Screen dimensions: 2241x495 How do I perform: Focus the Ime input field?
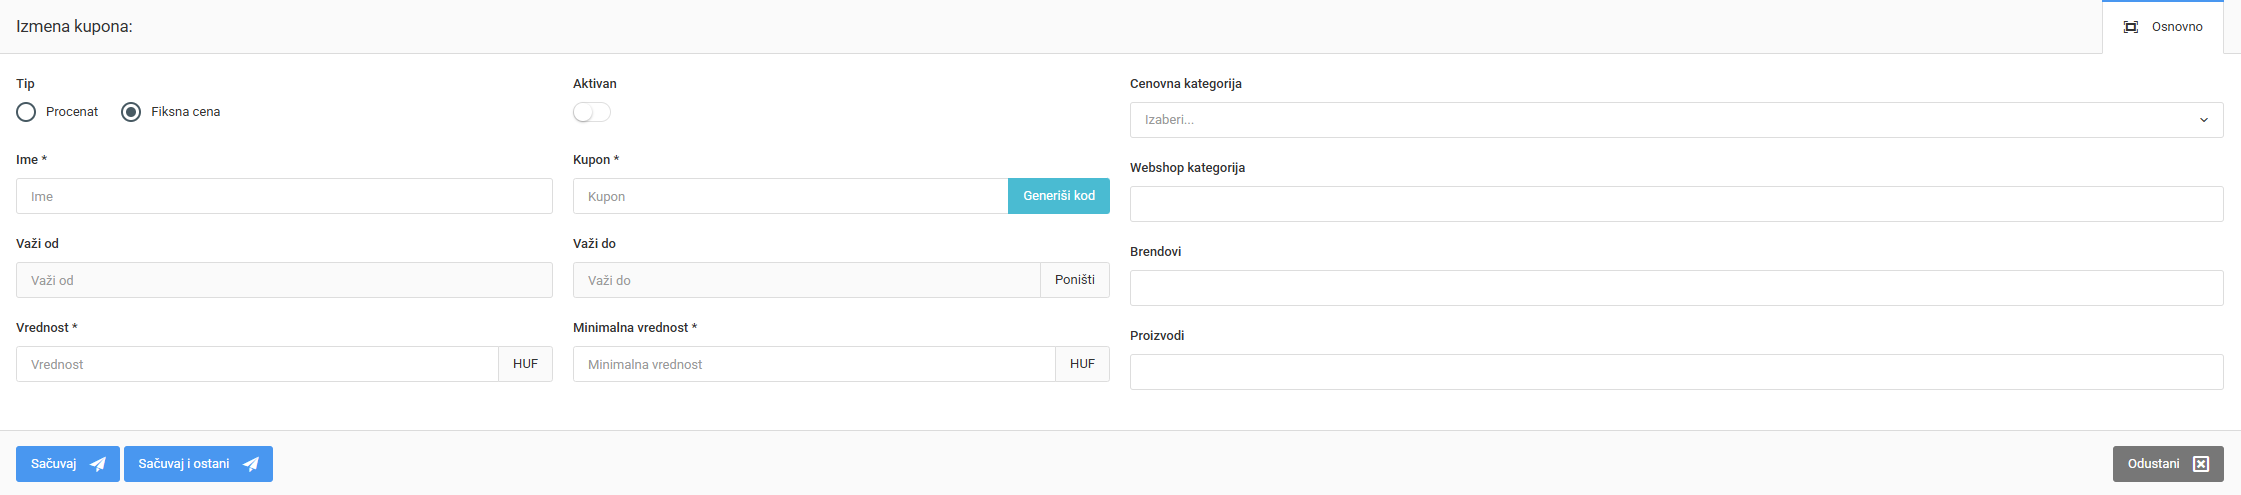(284, 196)
